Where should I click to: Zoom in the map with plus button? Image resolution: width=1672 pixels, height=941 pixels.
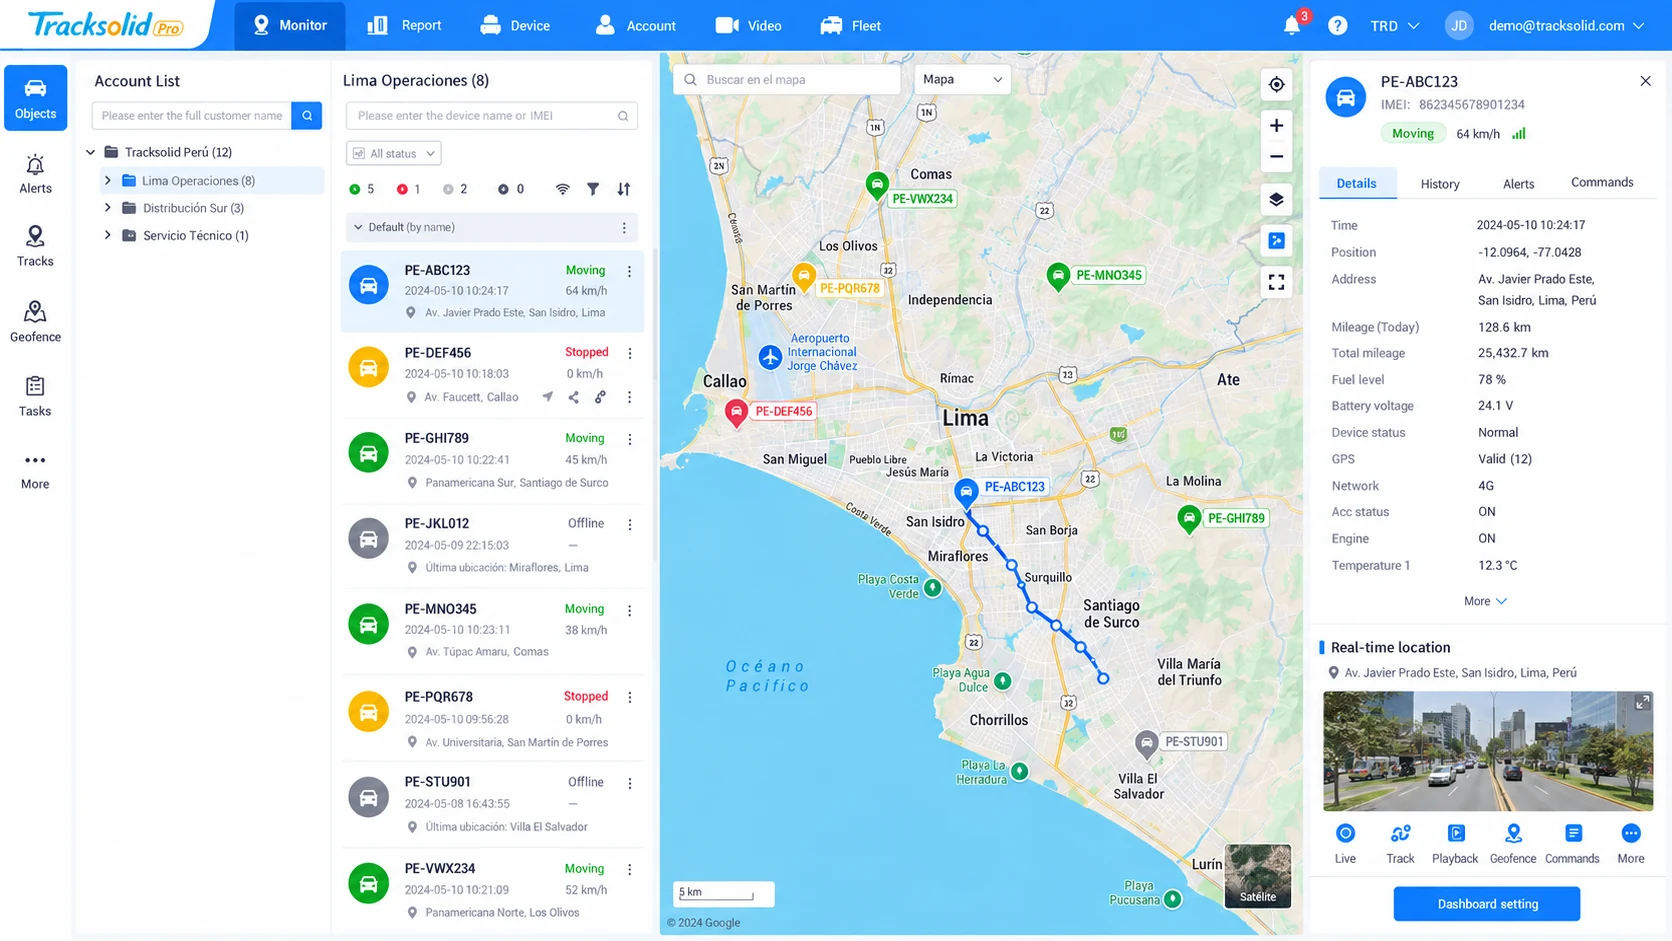pyautogui.click(x=1277, y=126)
